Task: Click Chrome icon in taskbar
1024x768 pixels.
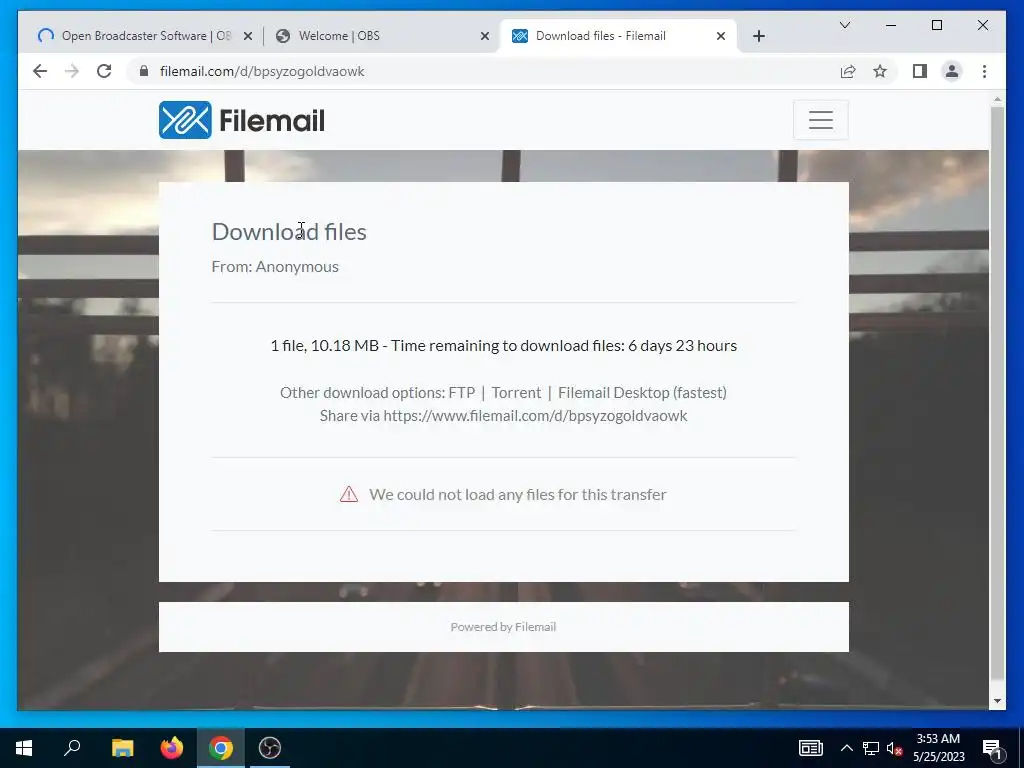Action: pos(221,748)
